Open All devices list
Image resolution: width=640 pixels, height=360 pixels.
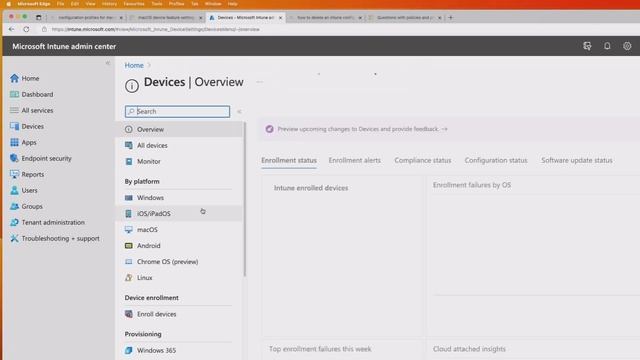180,145
